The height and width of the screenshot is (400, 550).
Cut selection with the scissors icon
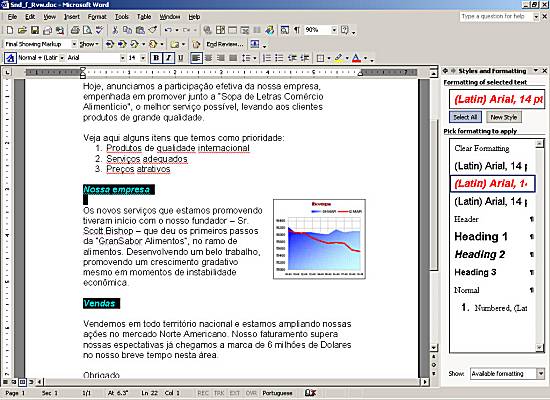[x=115, y=30]
